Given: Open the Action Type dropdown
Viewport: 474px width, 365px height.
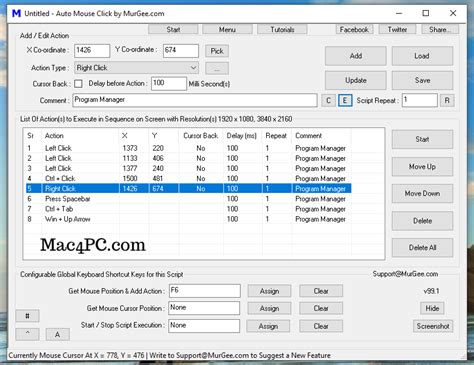Looking at the screenshot, I should click(x=136, y=68).
